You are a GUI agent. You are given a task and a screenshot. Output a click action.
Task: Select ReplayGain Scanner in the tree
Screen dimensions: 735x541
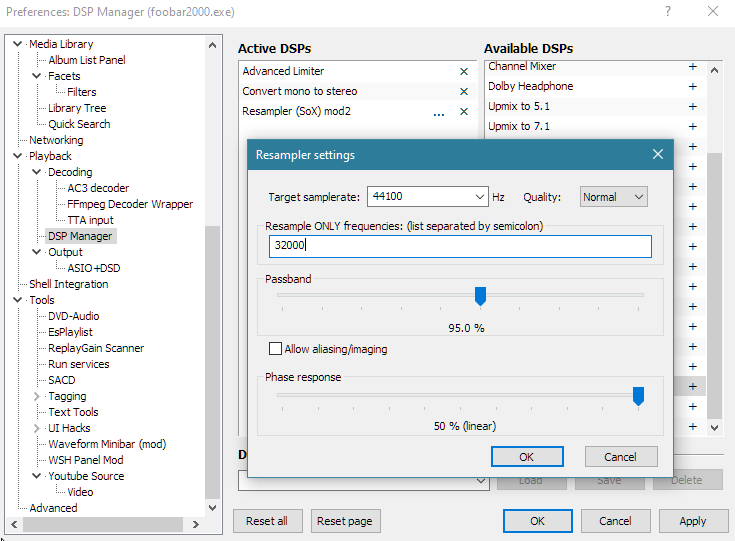pyautogui.click(x=96, y=348)
